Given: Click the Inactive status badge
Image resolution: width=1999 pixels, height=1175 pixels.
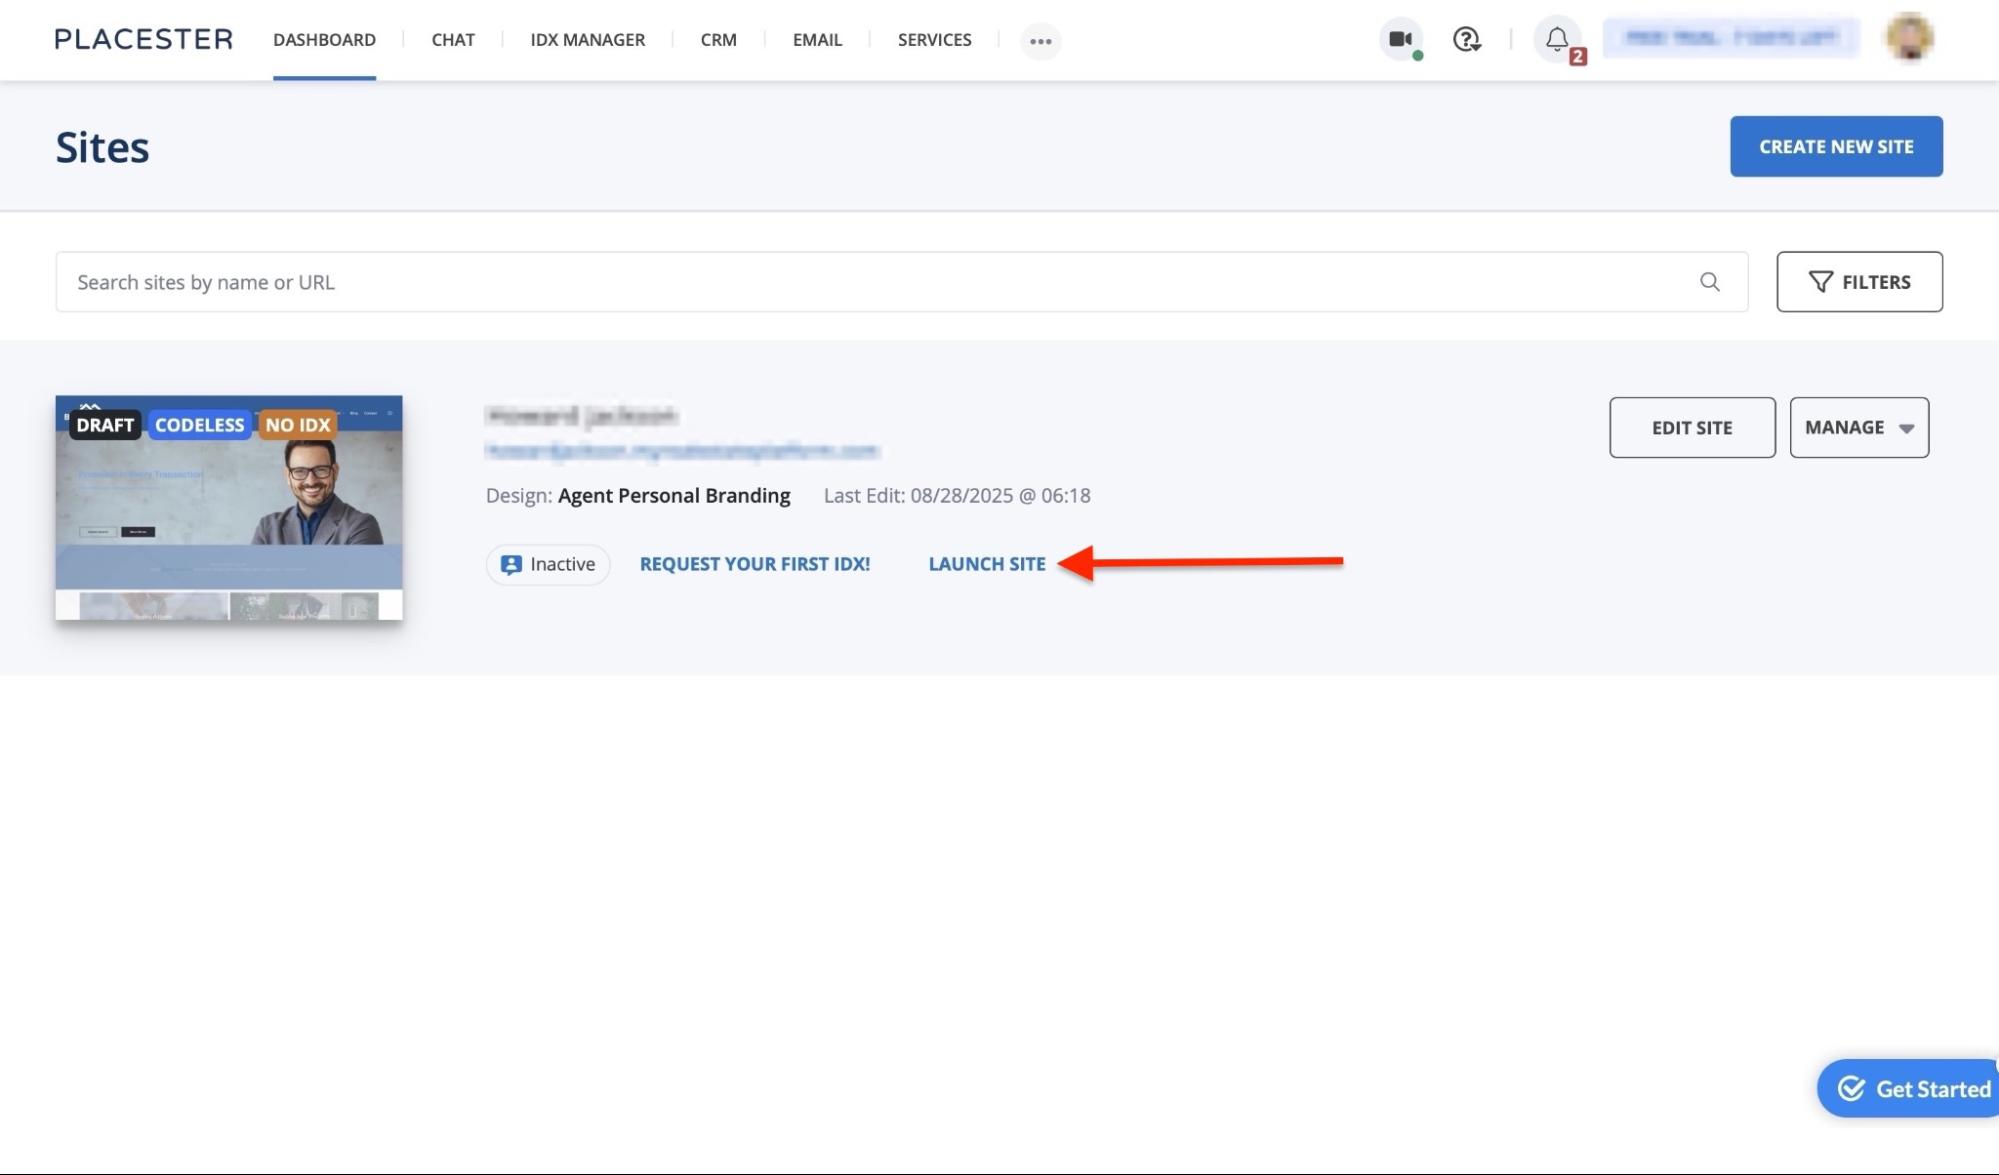Looking at the screenshot, I should click(548, 564).
